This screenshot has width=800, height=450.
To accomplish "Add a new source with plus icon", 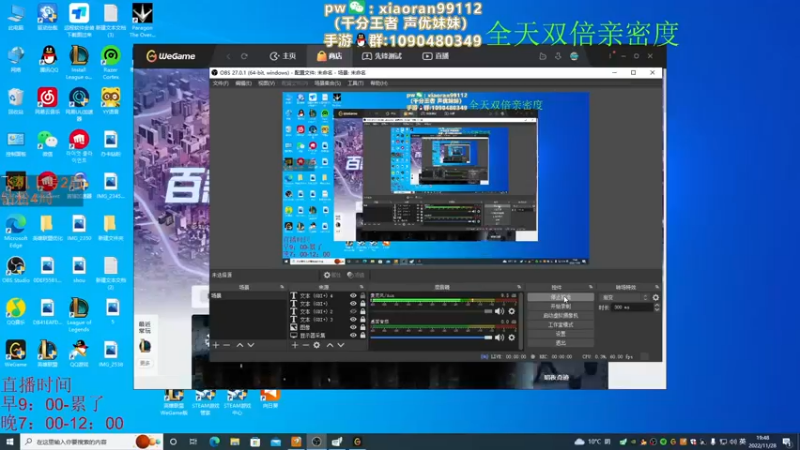I will [294, 345].
